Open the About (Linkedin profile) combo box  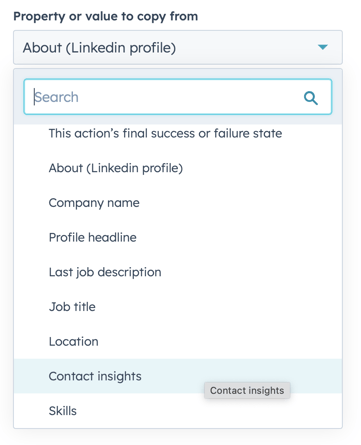pyautogui.click(x=178, y=47)
